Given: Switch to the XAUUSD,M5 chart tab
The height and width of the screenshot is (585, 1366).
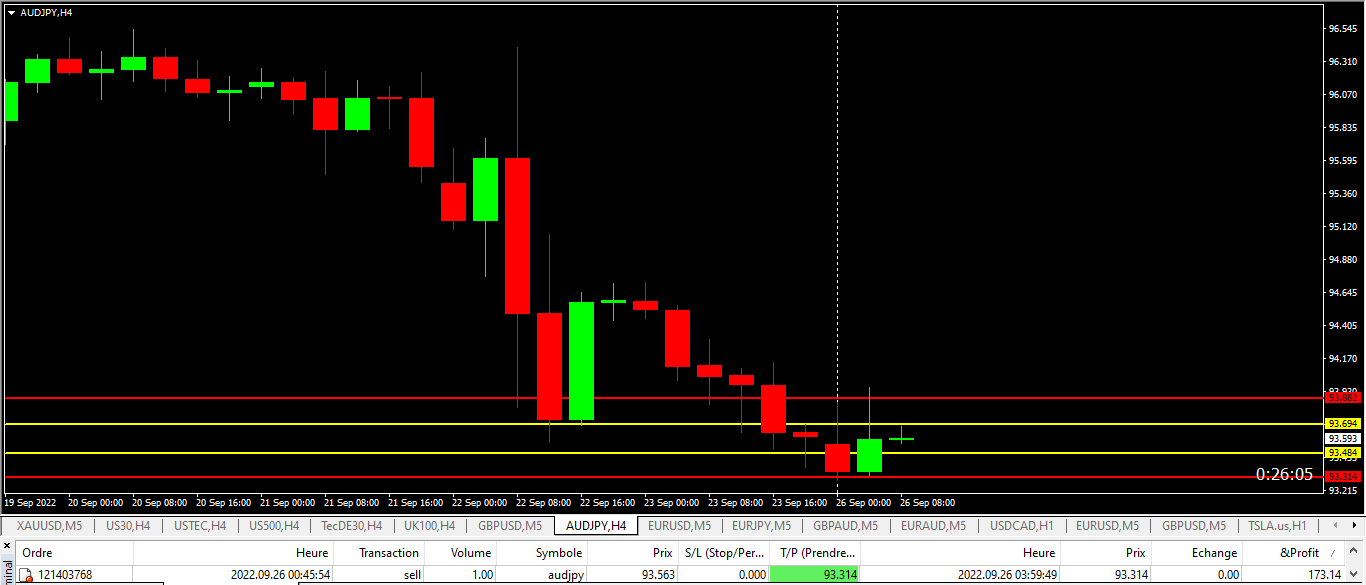Looking at the screenshot, I should coord(49,525).
